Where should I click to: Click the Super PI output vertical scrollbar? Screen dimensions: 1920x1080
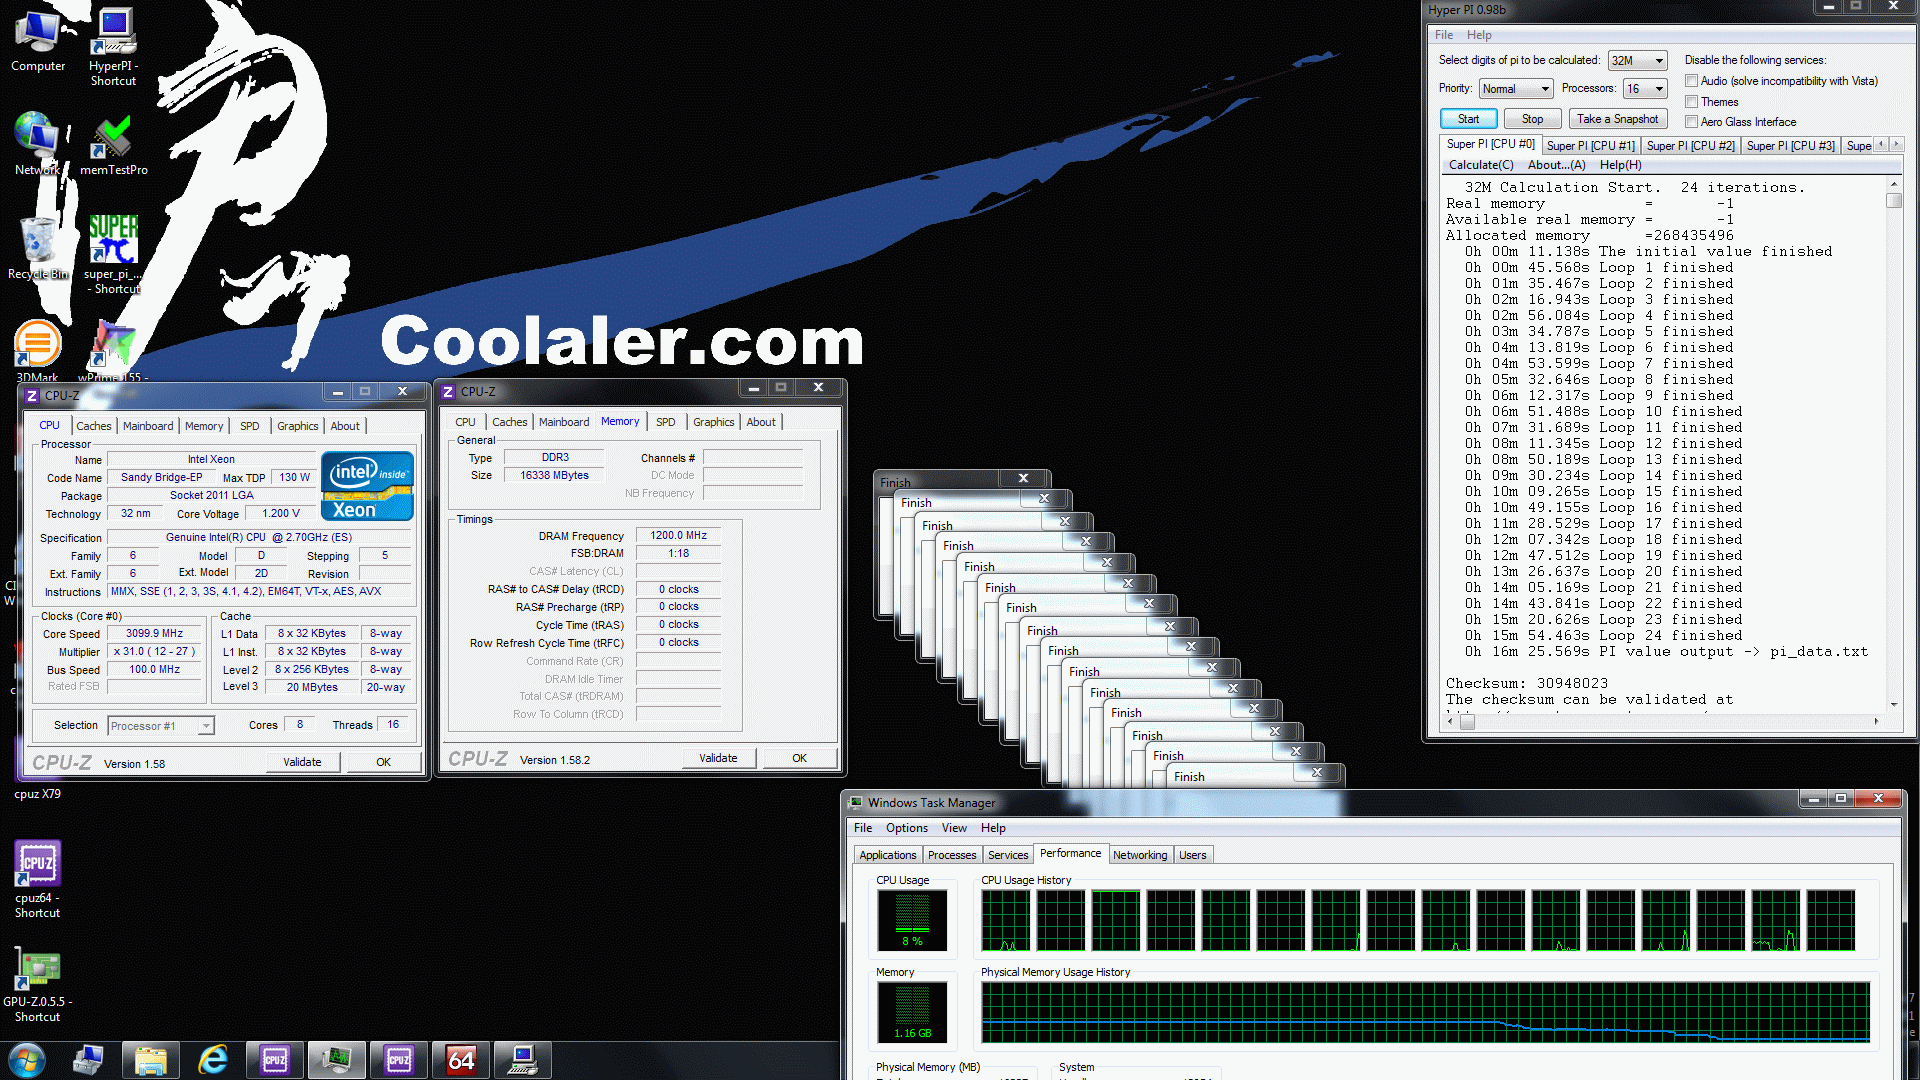pos(1893,444)
